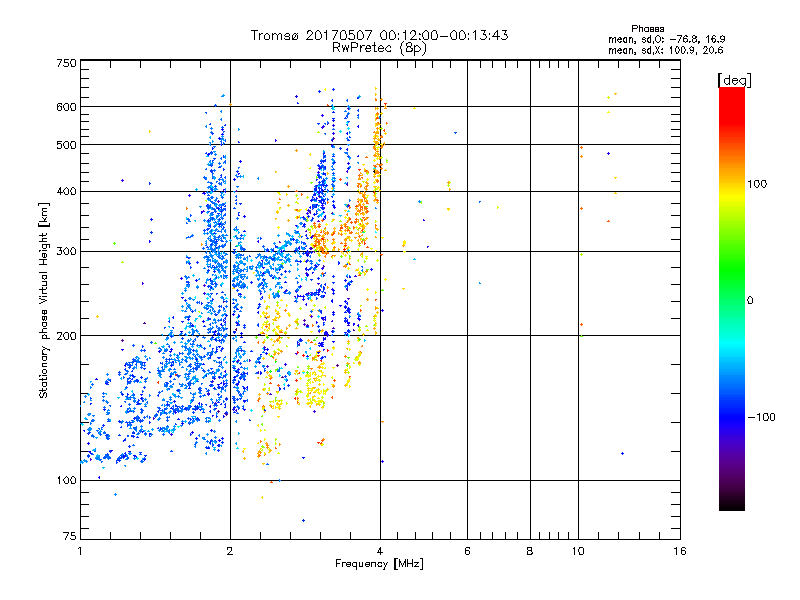The width and height of the screenshot is (800, 600).
Task: Click the colorbar tick label "0"
Action: (750, 301)
